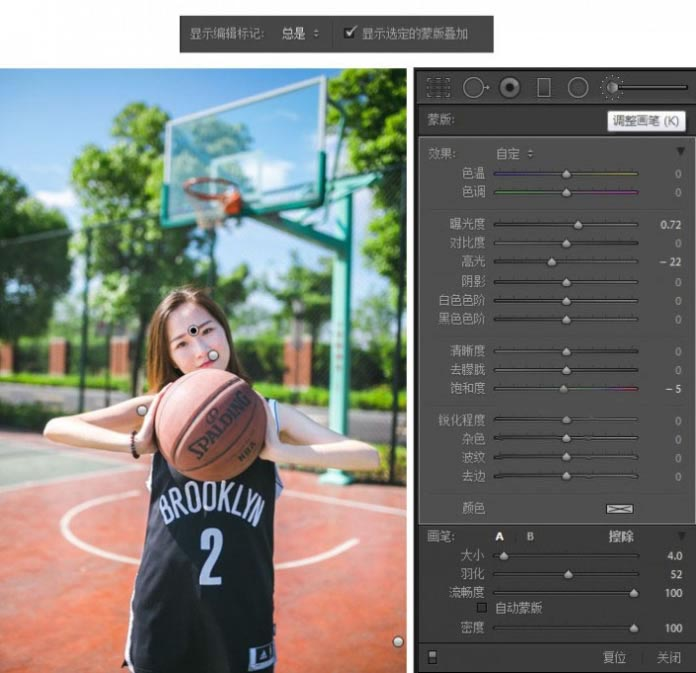The width and height of the screenshot is (696, 673).
Task: Click the 杂色 noise slider handle
Action: coord(566,439)
